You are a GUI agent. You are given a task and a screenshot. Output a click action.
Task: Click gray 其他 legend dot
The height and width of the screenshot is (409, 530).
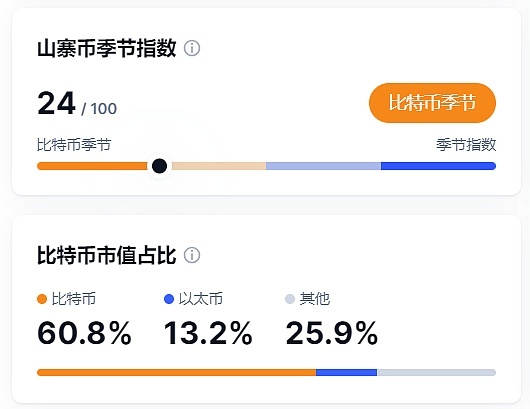point(290,299)
